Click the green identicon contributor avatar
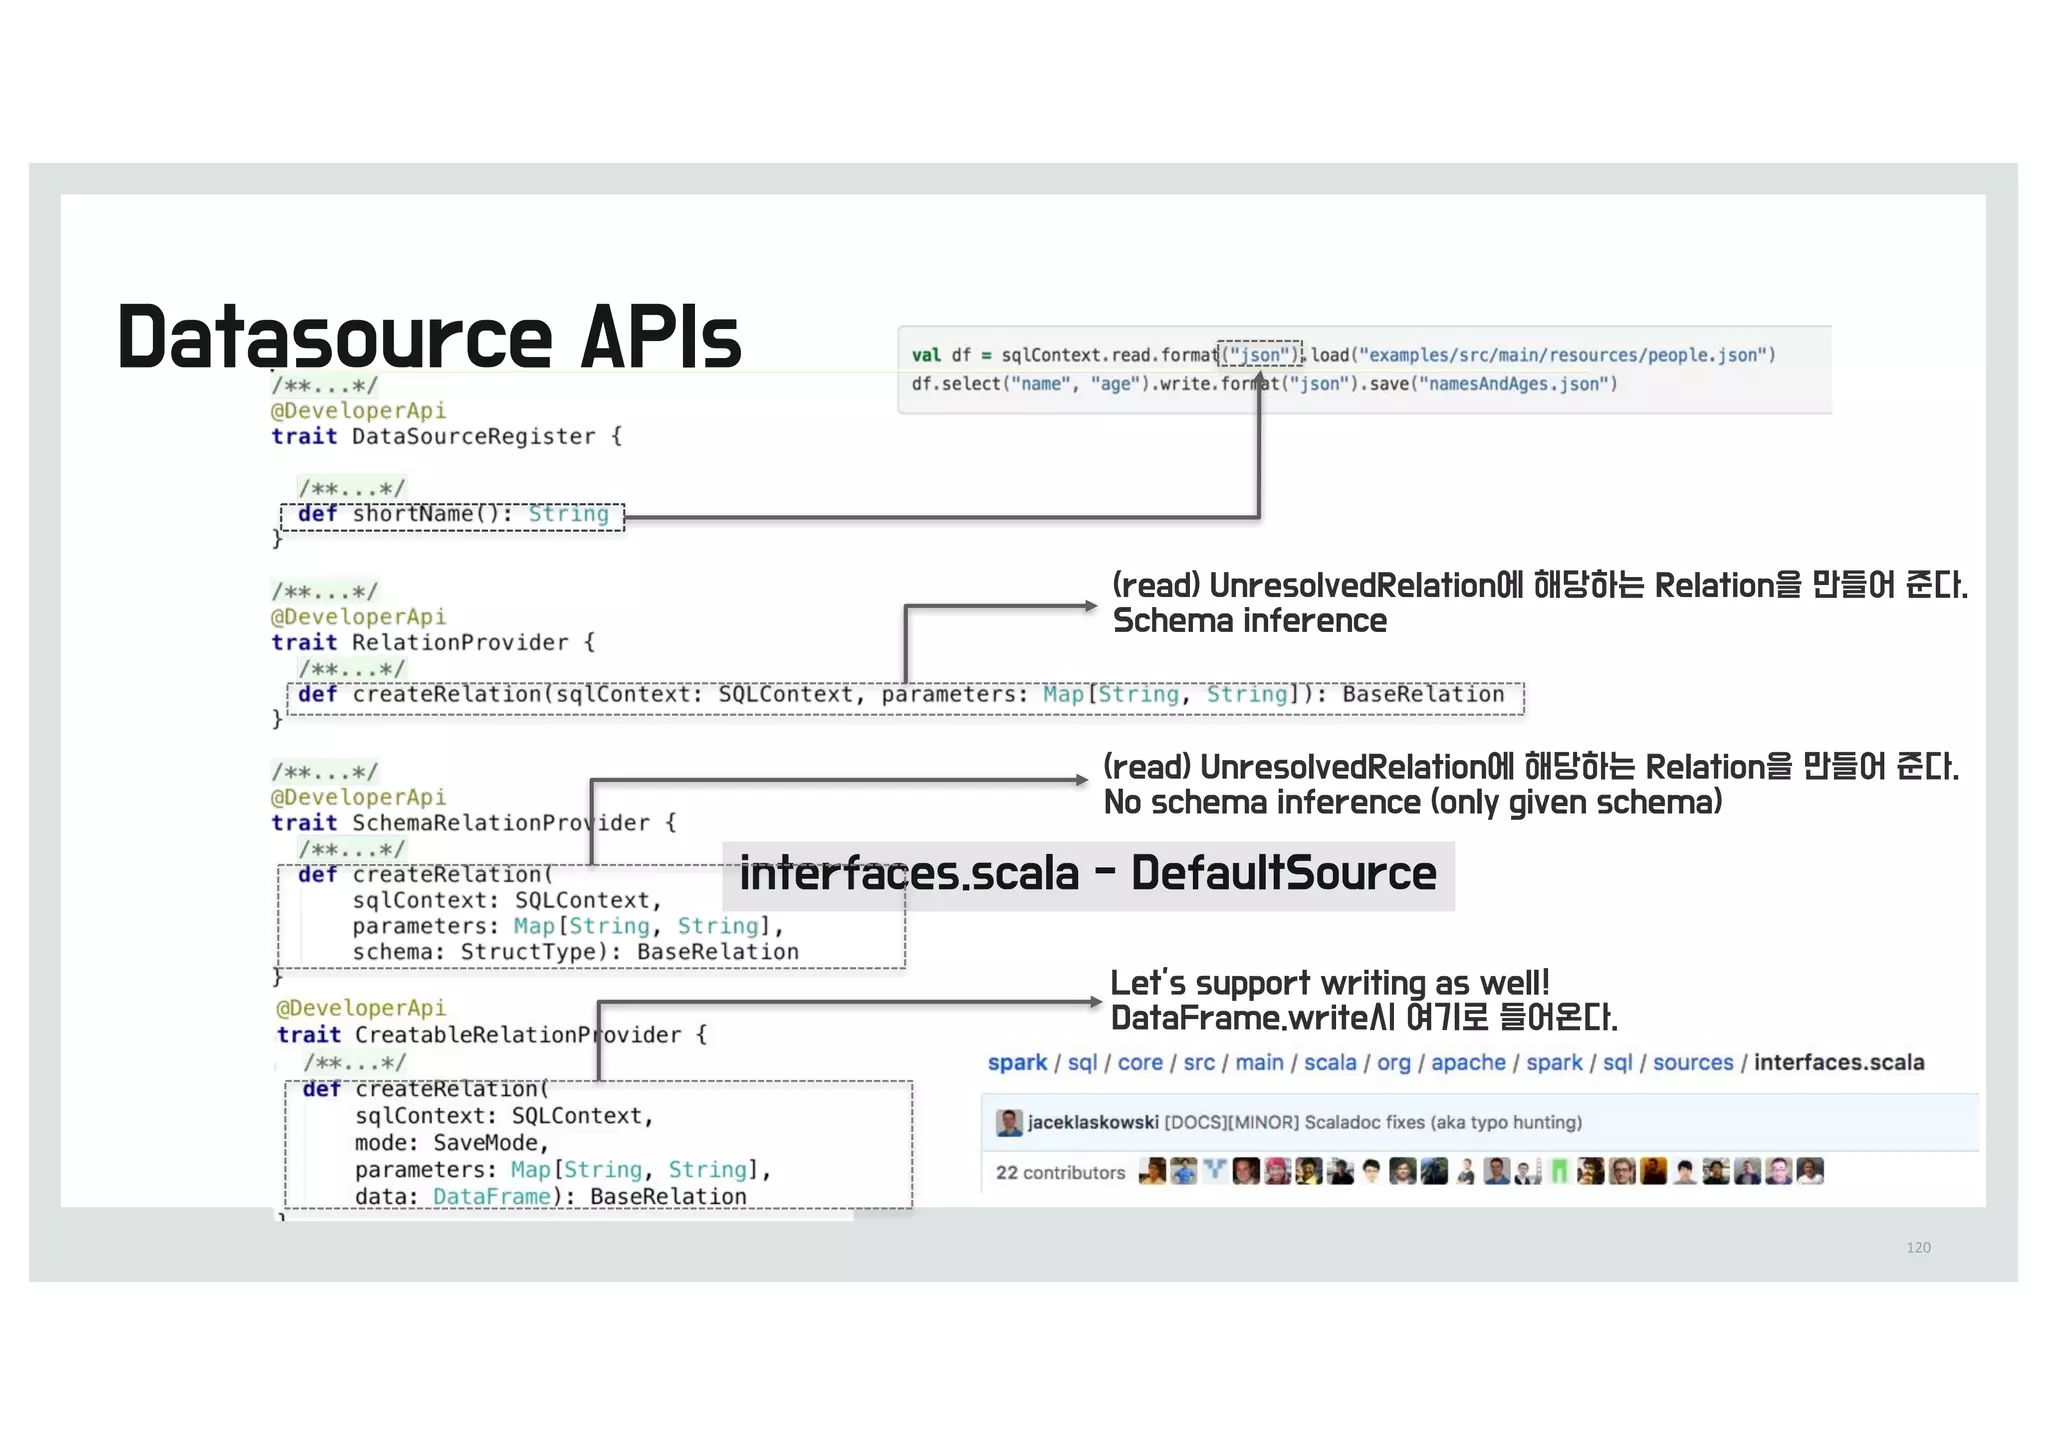This screenshot has width=2048, height=1447. point(1559,1171)
